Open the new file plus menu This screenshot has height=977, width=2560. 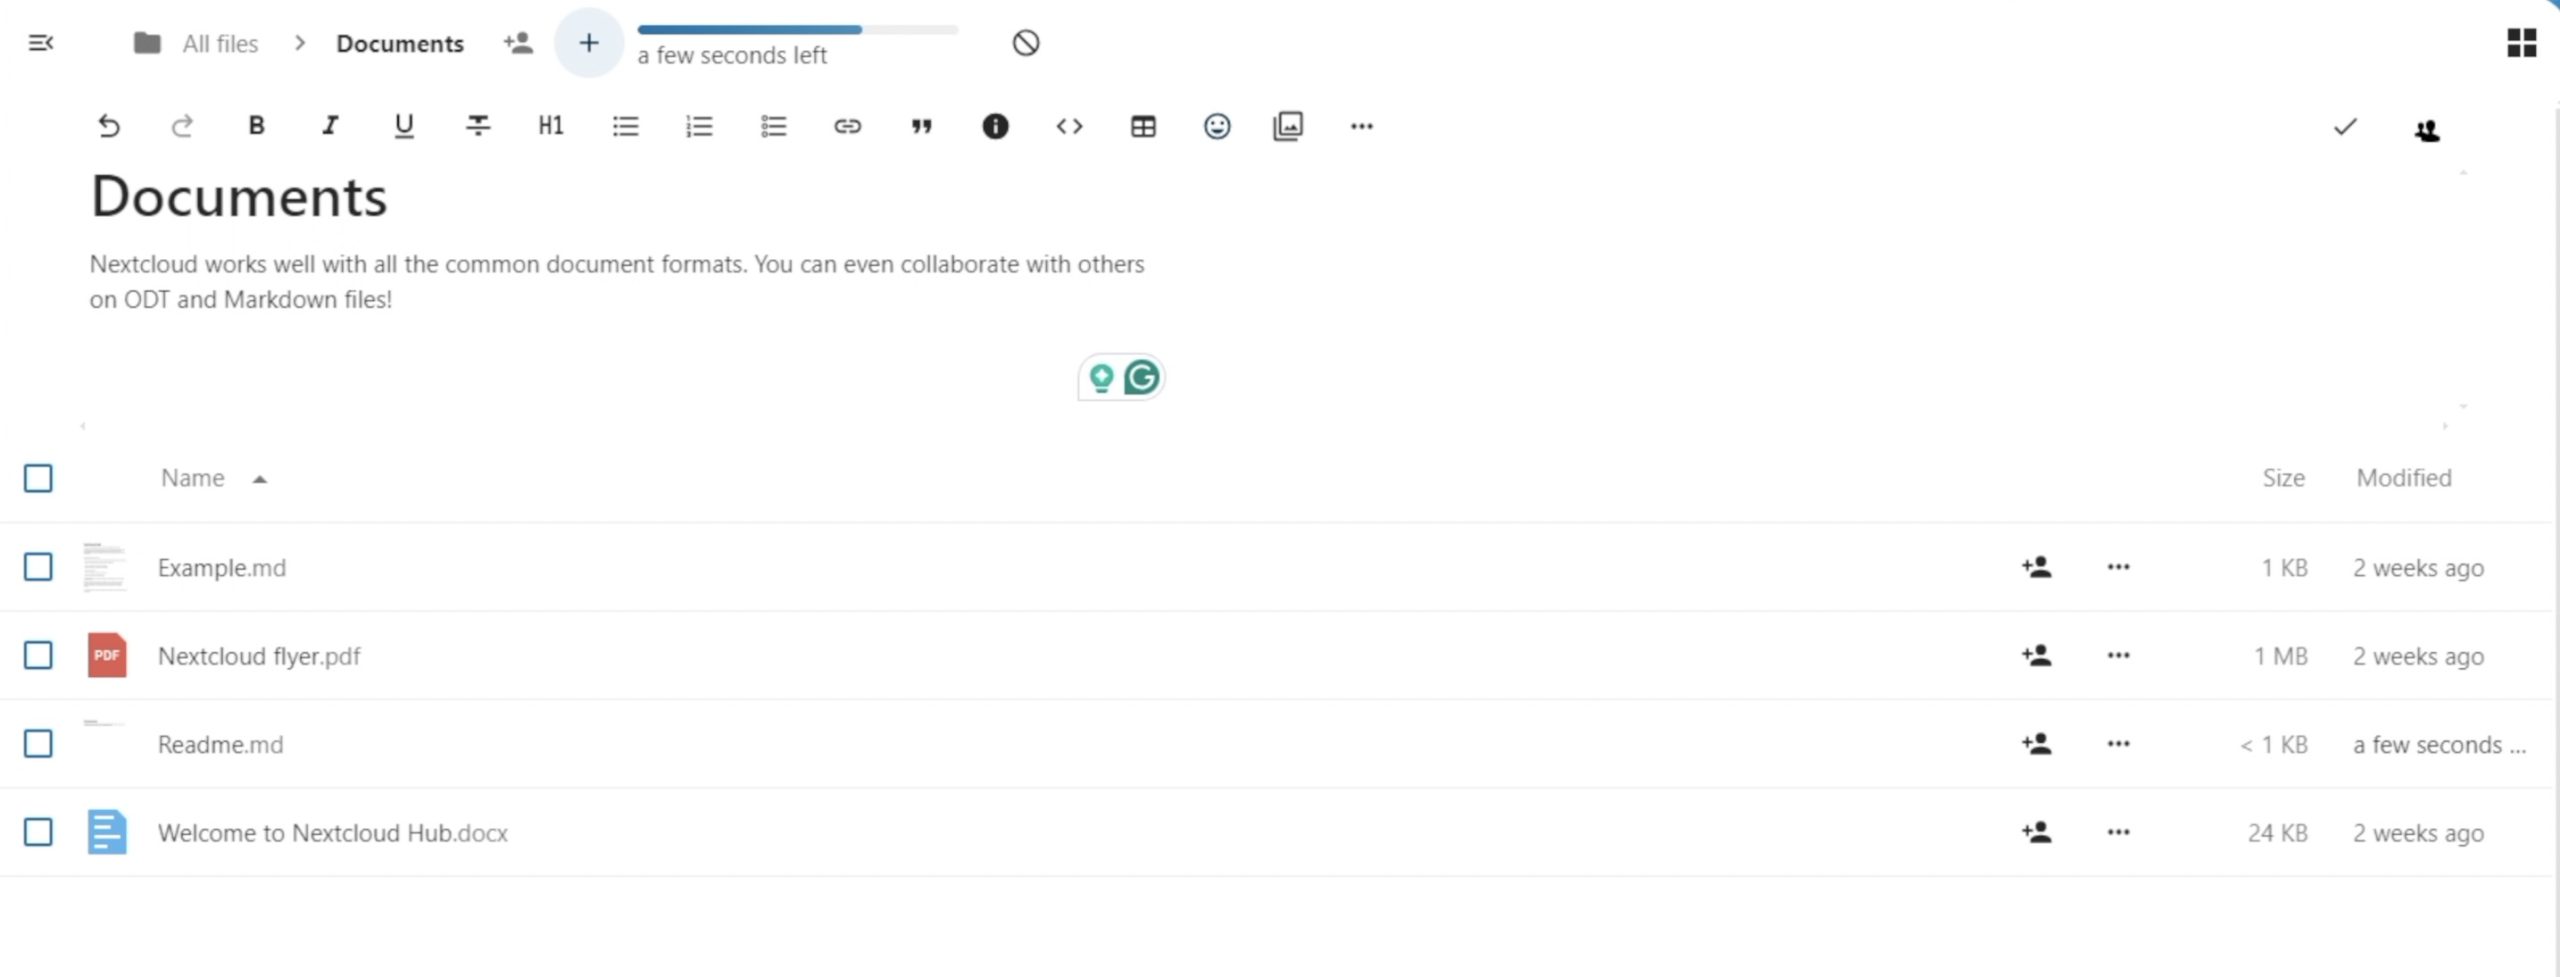click(x=589, y=43)
